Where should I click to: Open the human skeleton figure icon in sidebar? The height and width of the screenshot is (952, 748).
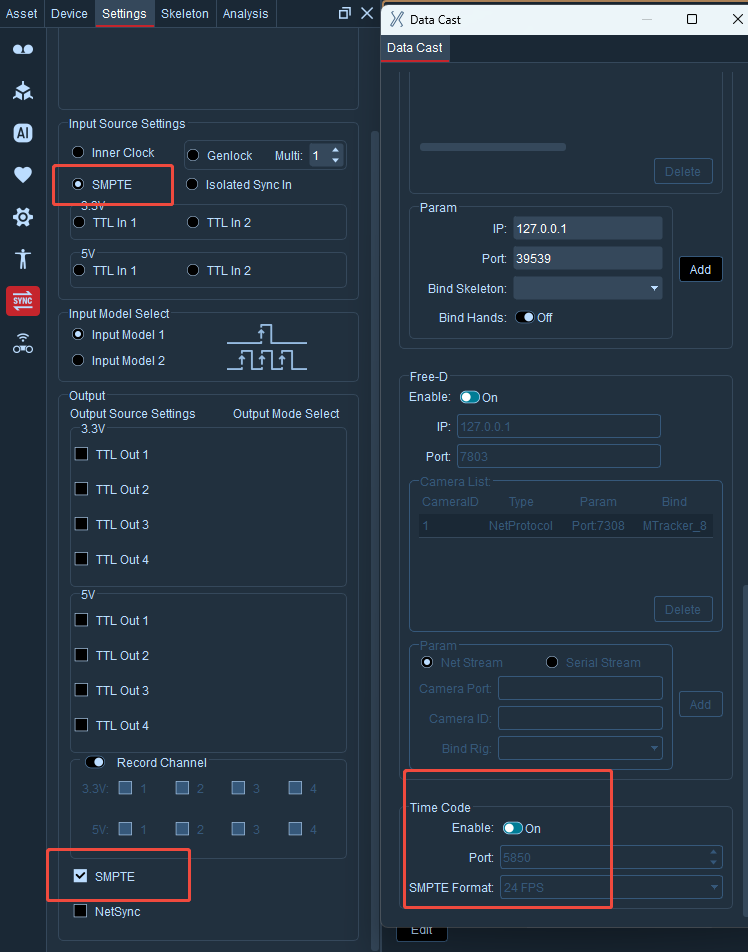pos(23,259)
